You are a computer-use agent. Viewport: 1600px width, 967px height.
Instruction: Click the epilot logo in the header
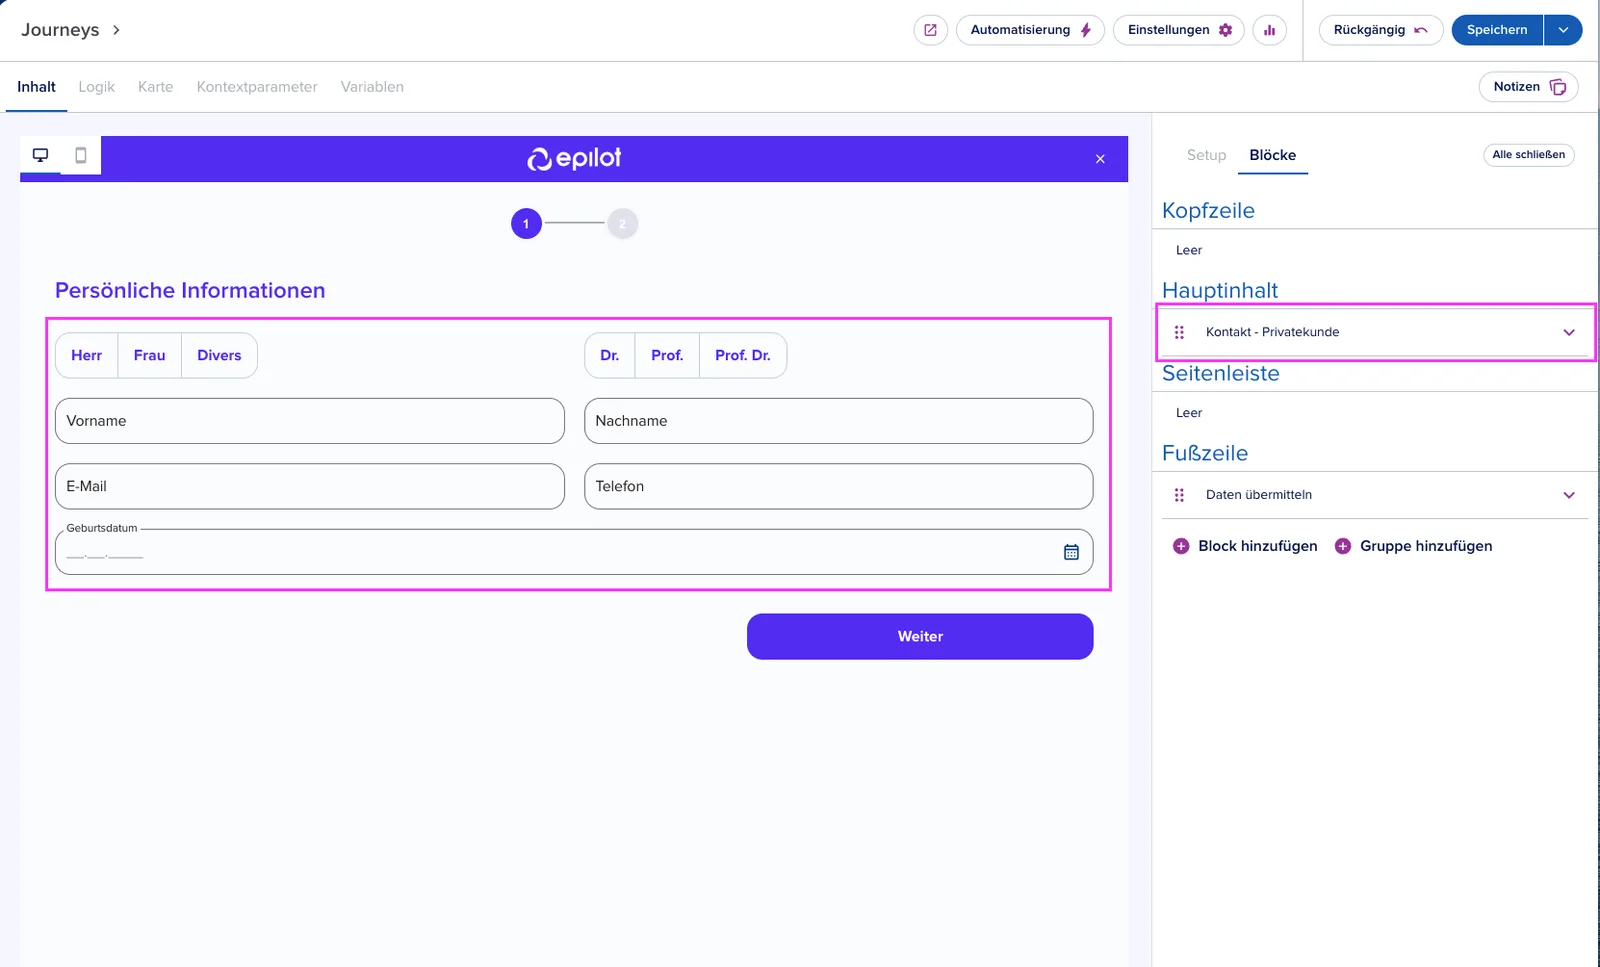(x=574, y=158)
